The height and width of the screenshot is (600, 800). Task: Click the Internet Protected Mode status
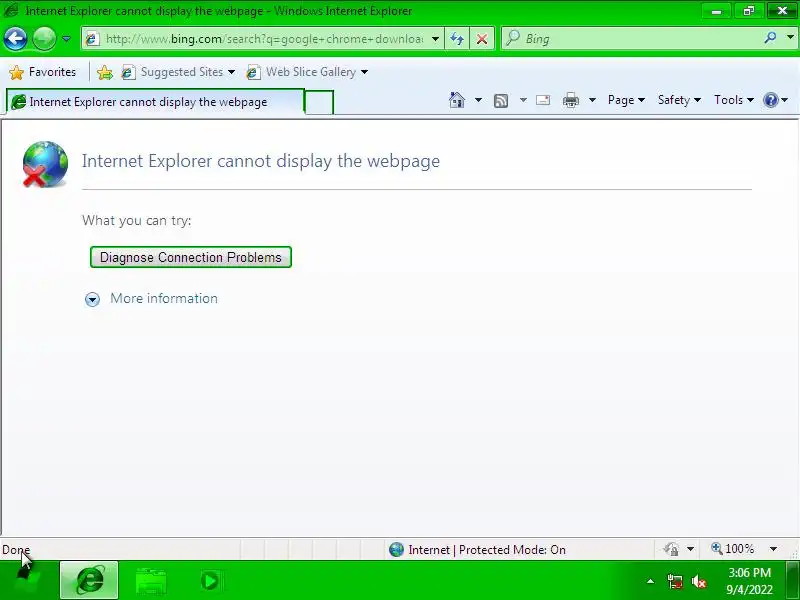(x=477, y=549)
